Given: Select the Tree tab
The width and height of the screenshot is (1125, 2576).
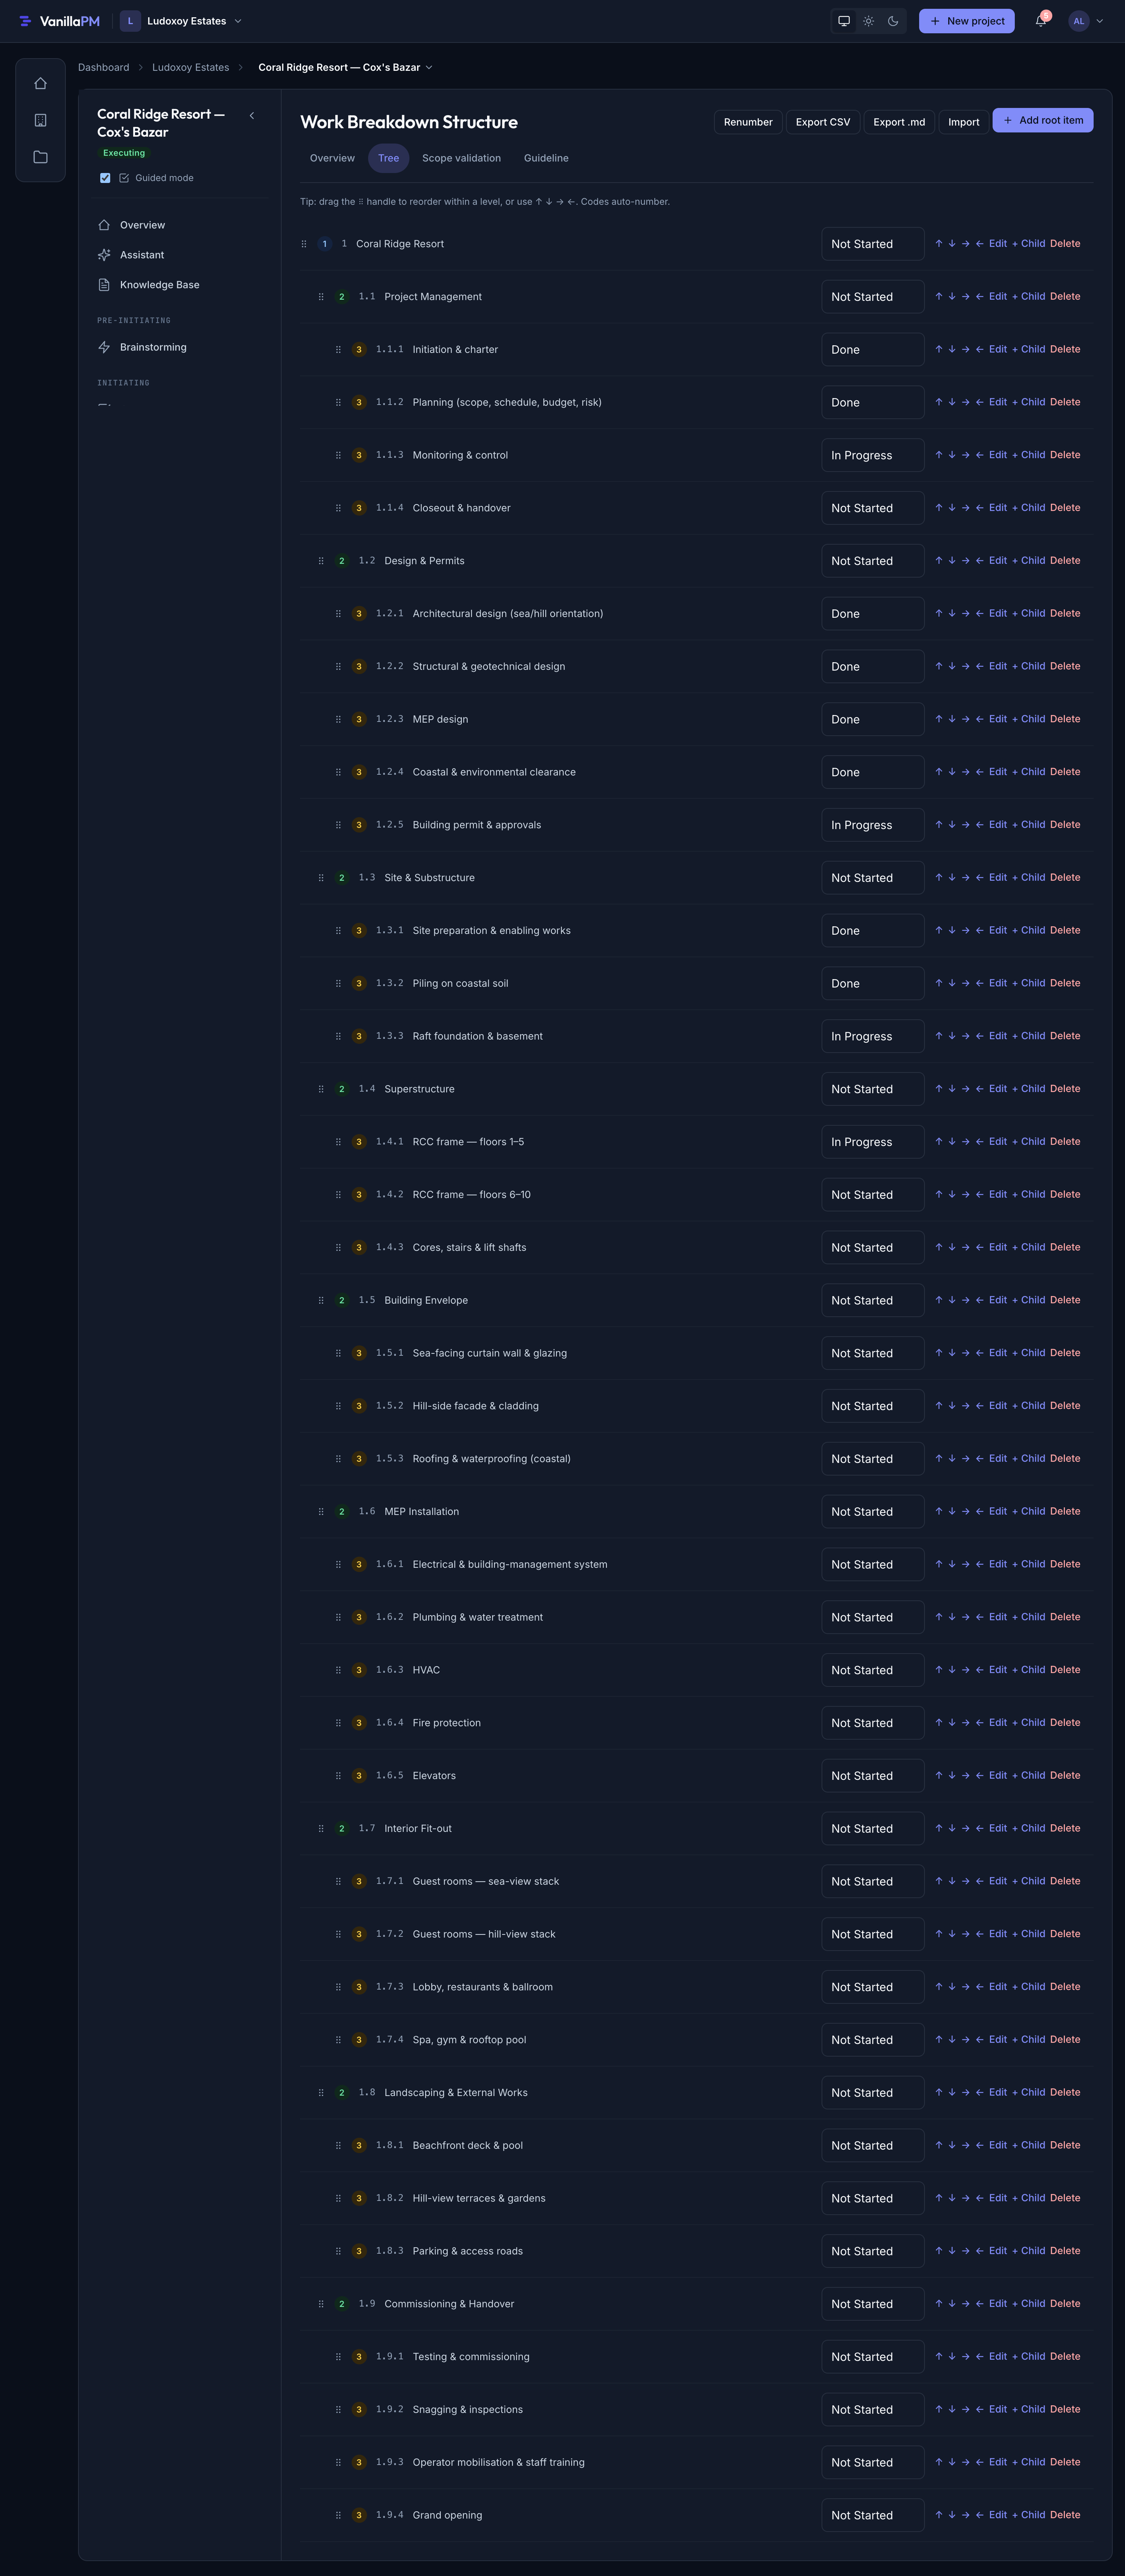Looking at the screenshot, I should point(389,158).
